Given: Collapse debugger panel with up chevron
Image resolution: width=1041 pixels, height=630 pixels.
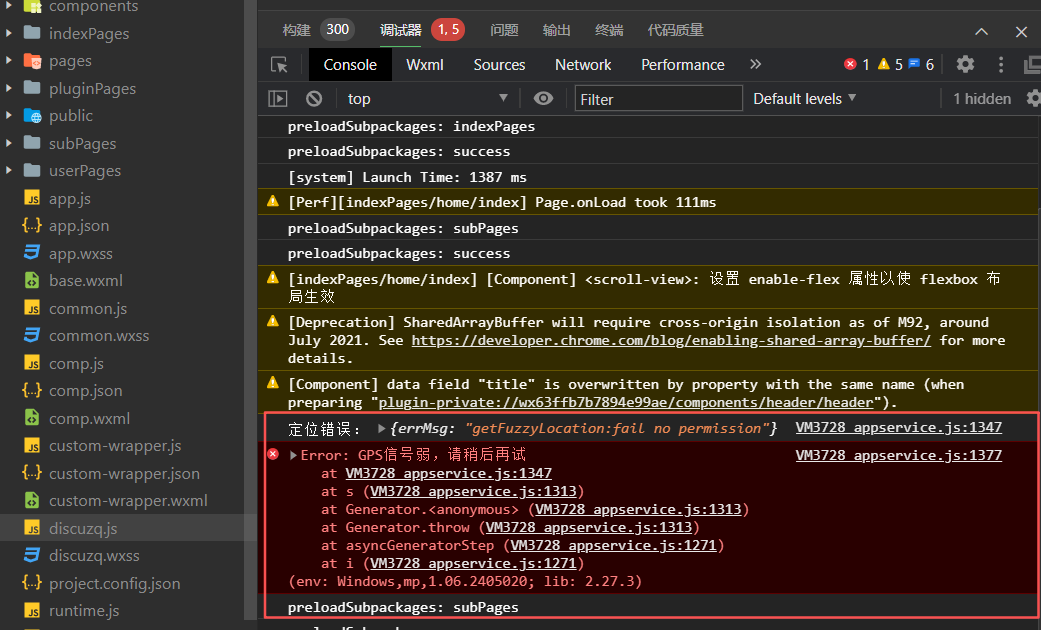Looking at the screenshot, I should click(x=981, y=31).
